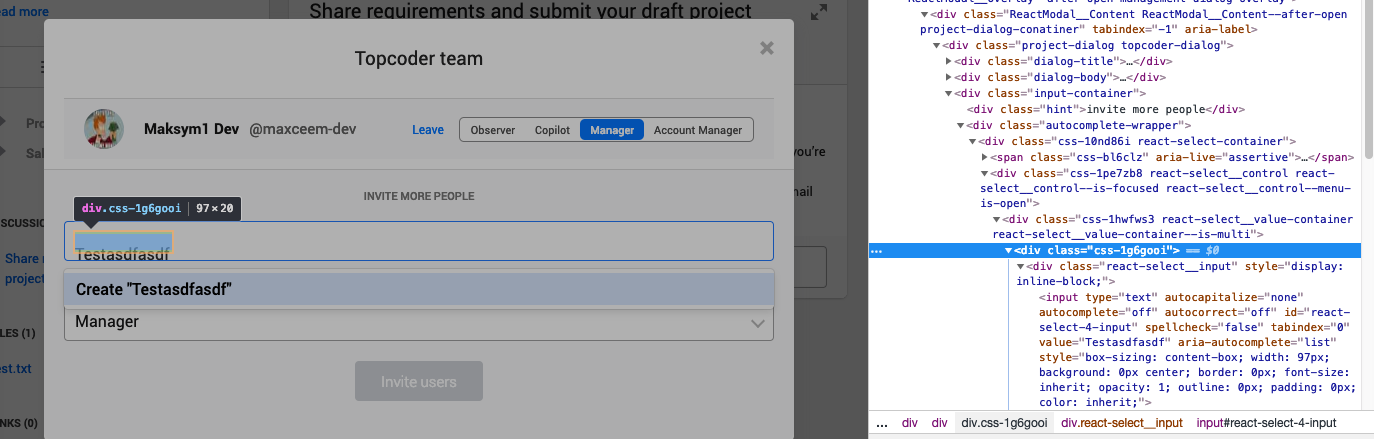Select the hint div "invite more people"
1374x439 pixels.
coord(1107,109)
